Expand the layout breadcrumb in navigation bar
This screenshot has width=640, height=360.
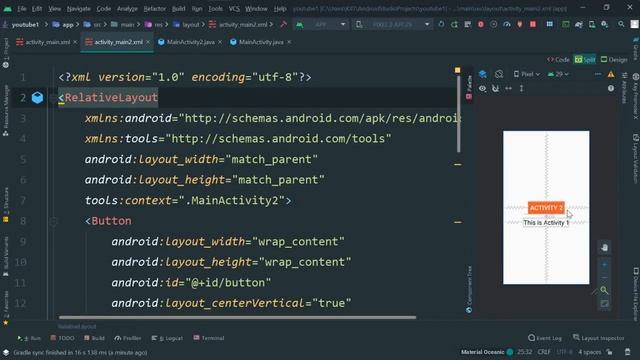186,24
